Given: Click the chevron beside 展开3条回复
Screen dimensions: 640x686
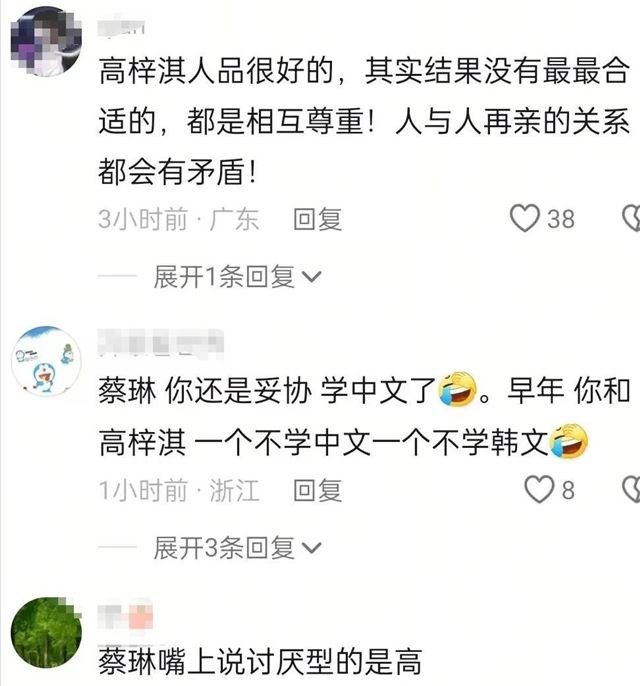Looking at the screenshot, I should [x=312, y=548].
